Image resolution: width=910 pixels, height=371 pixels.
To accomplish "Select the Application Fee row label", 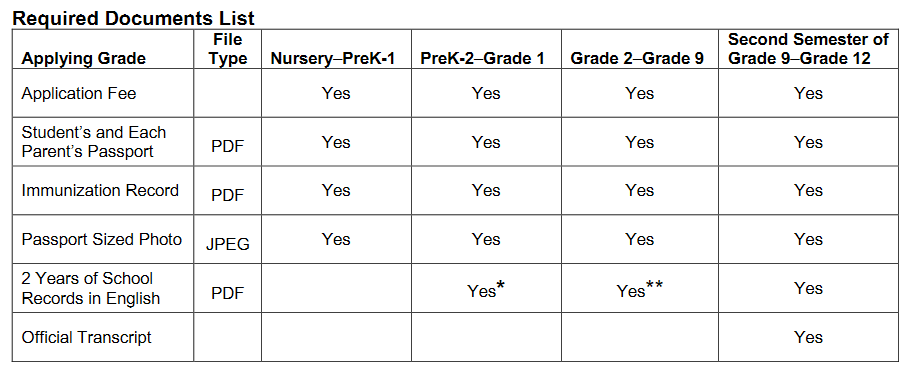I will click(79, 93).
